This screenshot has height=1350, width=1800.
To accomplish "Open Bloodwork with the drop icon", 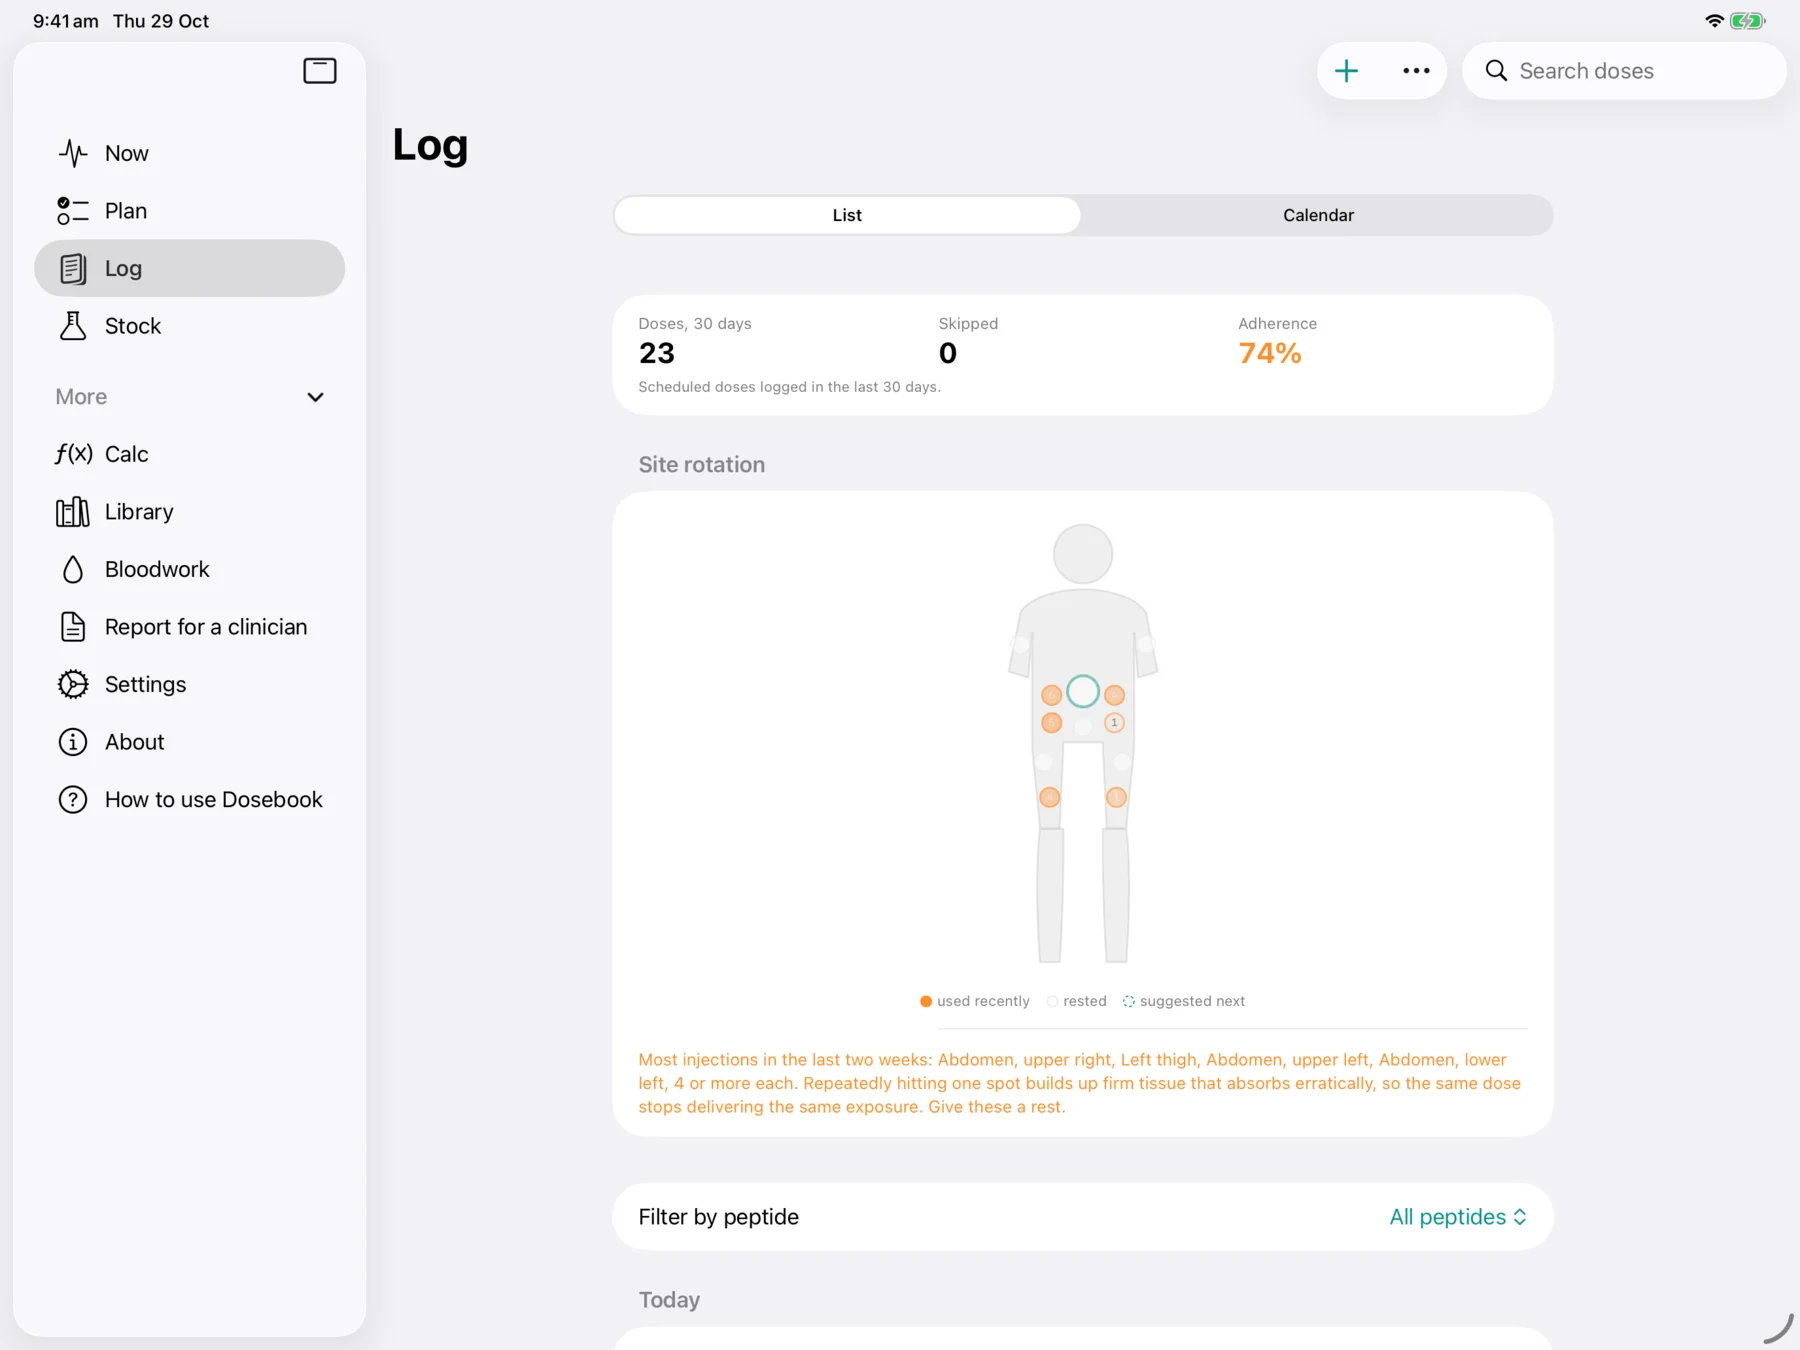I will (x=73, y=569).
